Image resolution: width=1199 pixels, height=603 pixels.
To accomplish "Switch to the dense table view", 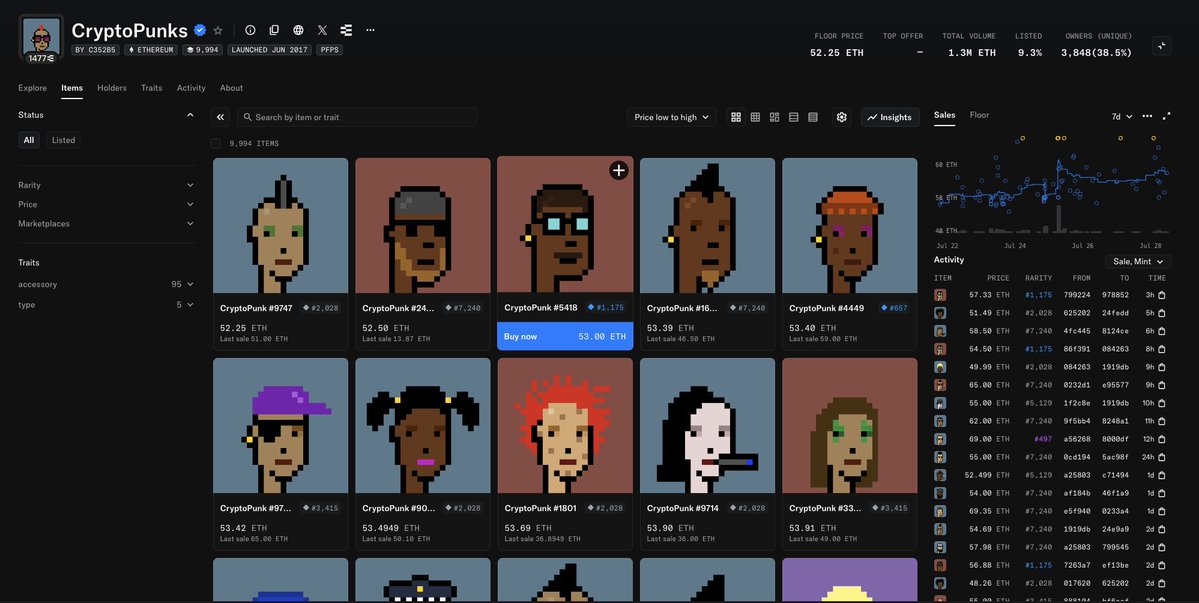I will [813, 117].
